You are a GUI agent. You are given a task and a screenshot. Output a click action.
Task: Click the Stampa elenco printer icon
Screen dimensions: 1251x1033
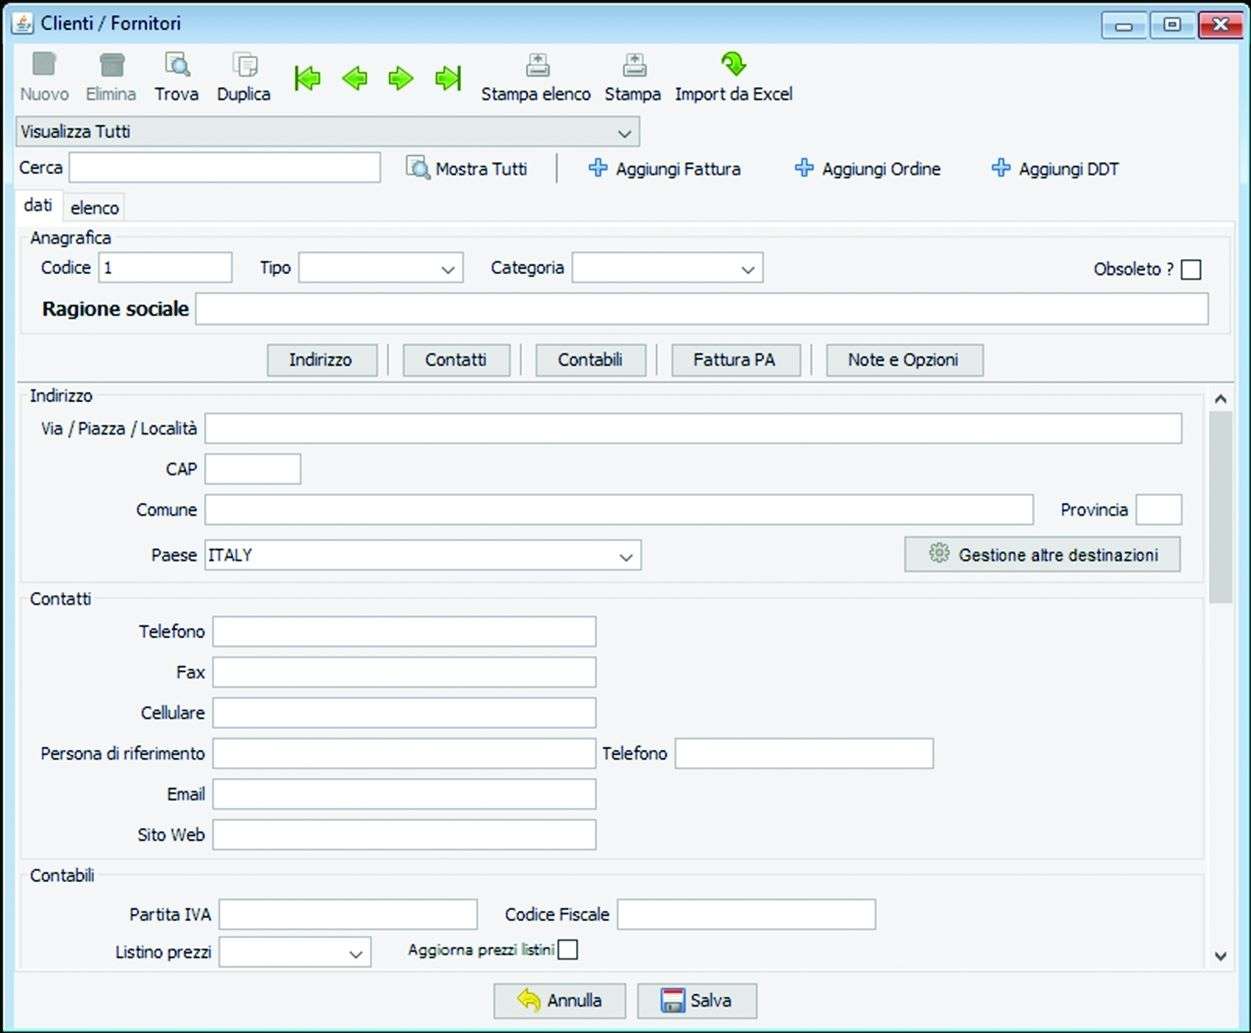point(537,66)
